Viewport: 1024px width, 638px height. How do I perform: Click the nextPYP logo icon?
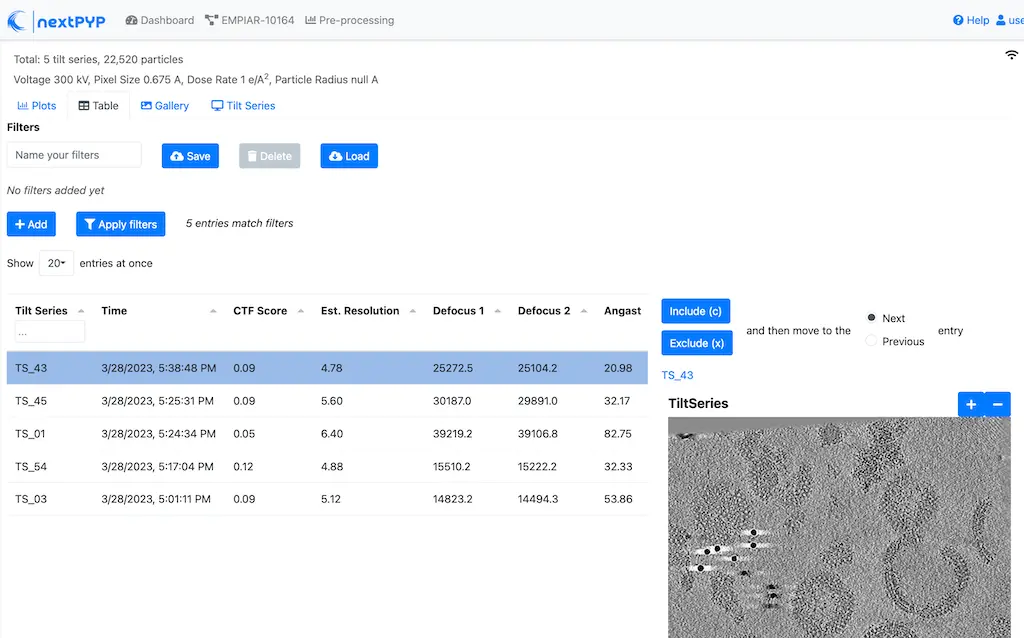[x=18, y=21]
